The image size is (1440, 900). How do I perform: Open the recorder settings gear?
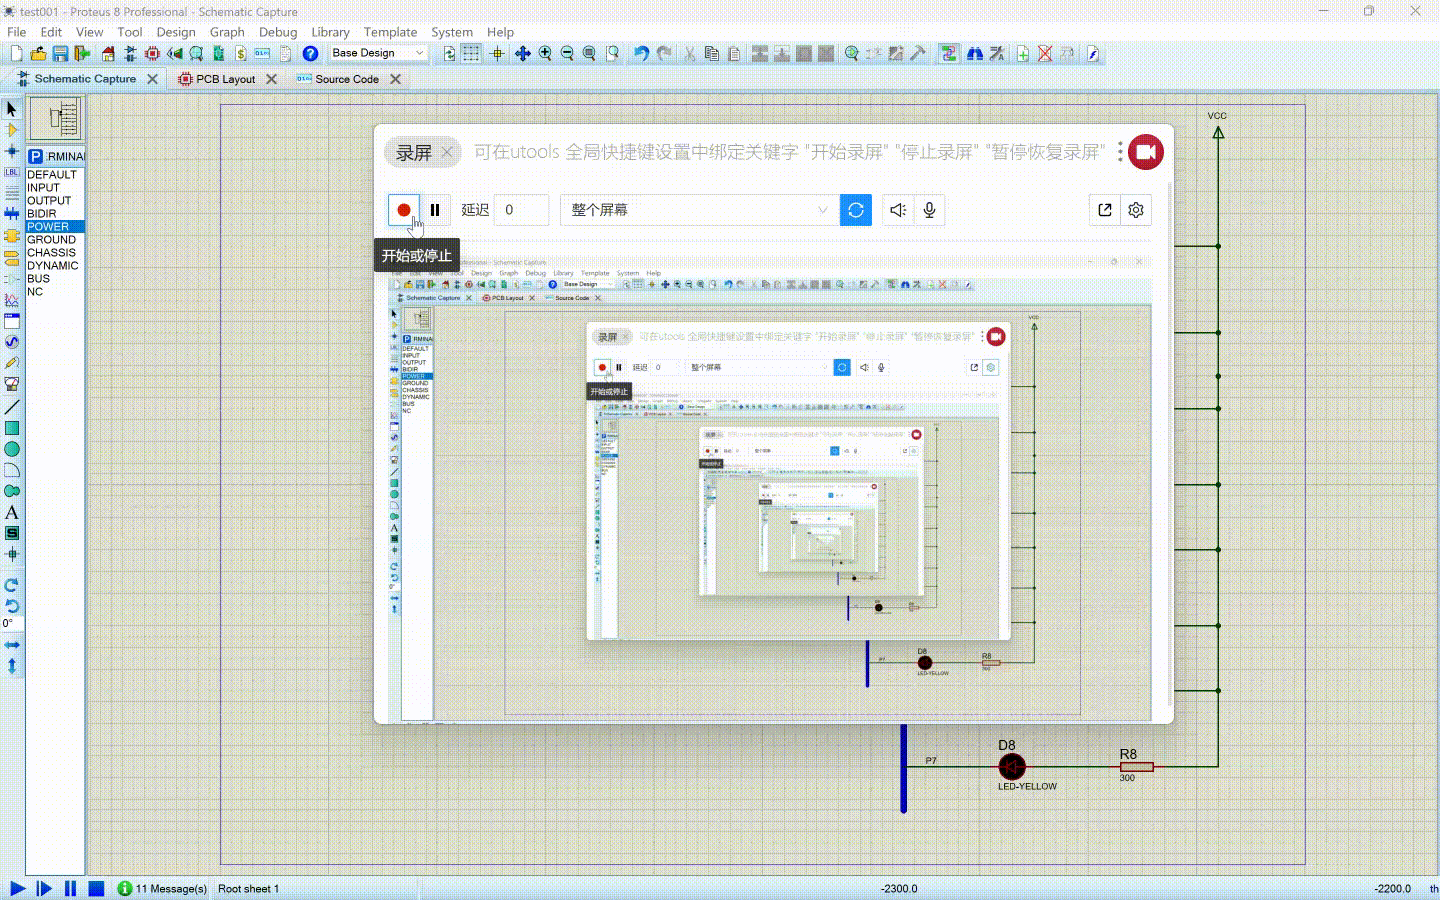[1136, 210]
